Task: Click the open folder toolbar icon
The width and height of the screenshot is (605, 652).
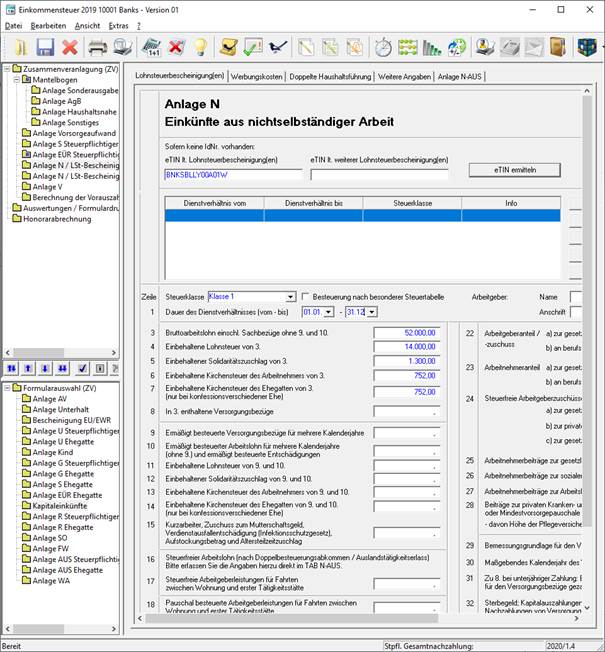Action: 21,47
